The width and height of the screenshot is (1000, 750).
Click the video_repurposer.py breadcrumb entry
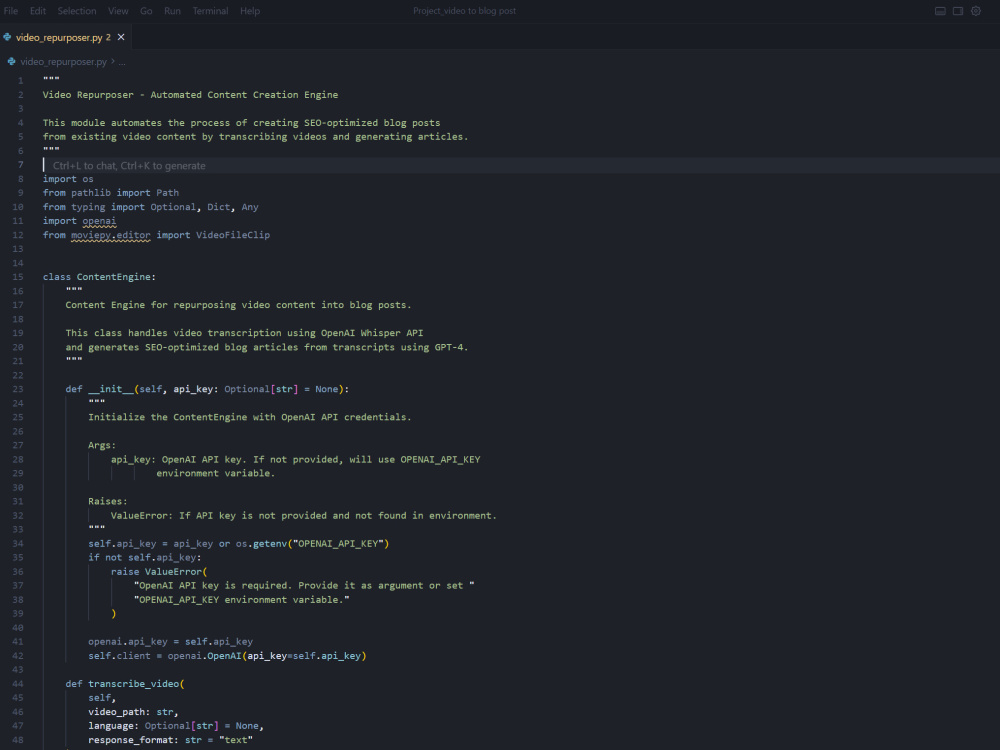(63, 61)
